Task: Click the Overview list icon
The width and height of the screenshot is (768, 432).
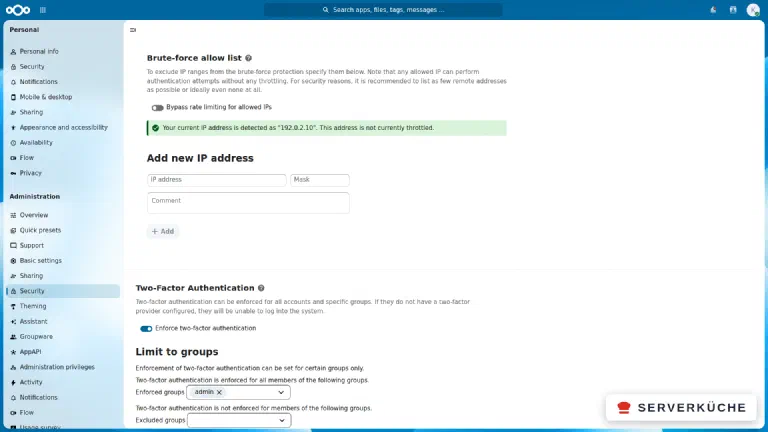Action: tap(13, 215)
